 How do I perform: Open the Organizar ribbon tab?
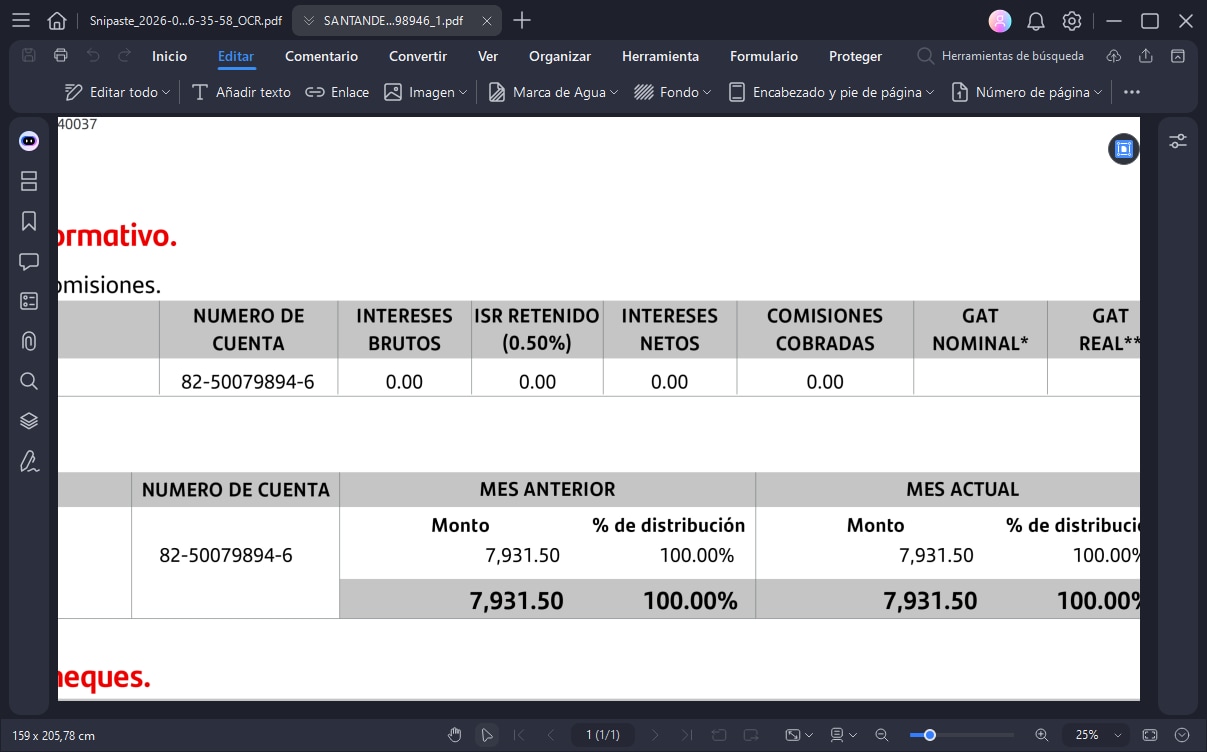pos(560,56)
